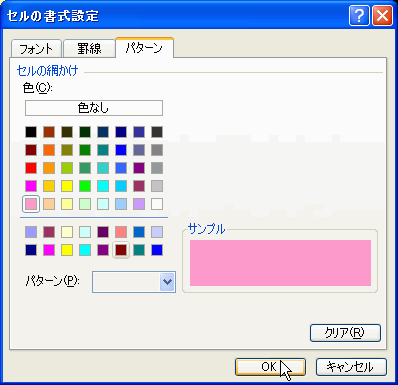Click the 色なし no-color button
Image resolution: width=398 pixels, height=385 pixels.
94,108
